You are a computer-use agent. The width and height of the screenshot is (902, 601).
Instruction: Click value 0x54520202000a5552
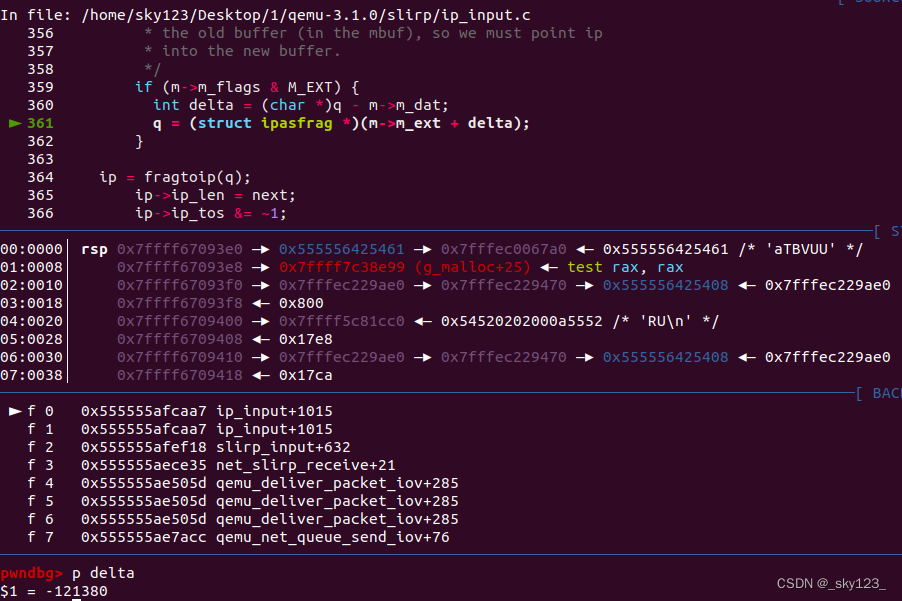(x=522, y=321)
